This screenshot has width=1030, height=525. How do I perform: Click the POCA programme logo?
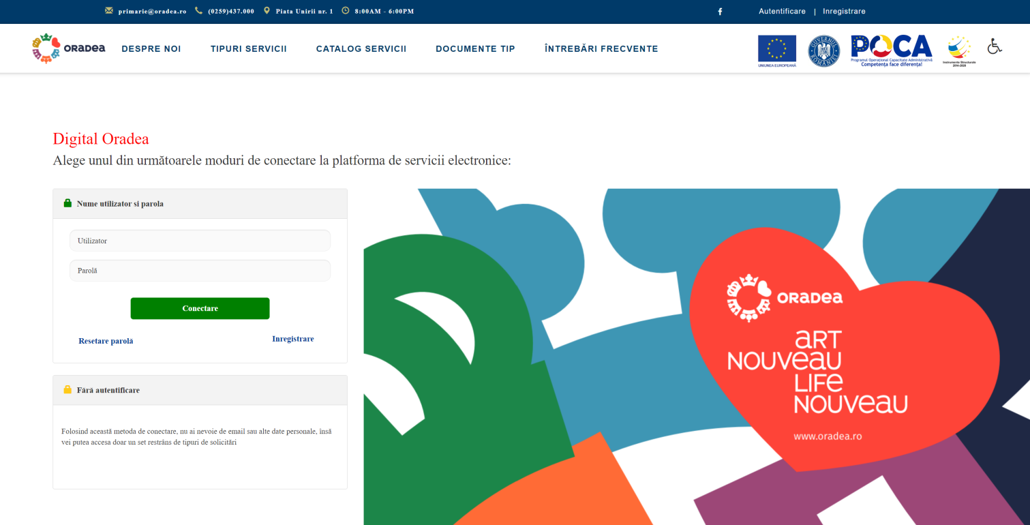pos(891,49)
